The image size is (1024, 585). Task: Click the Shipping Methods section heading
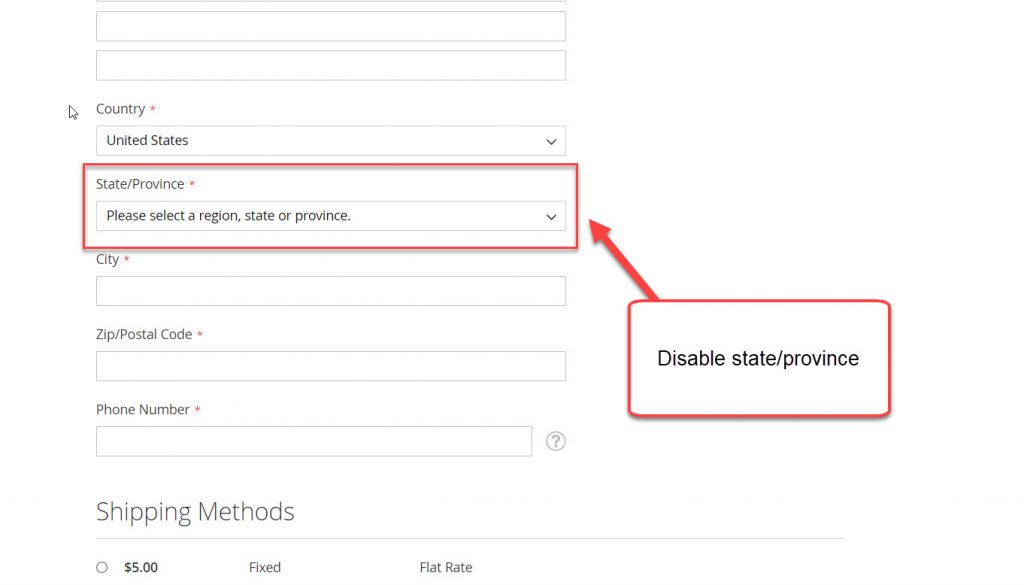click(x=194, y=511)
